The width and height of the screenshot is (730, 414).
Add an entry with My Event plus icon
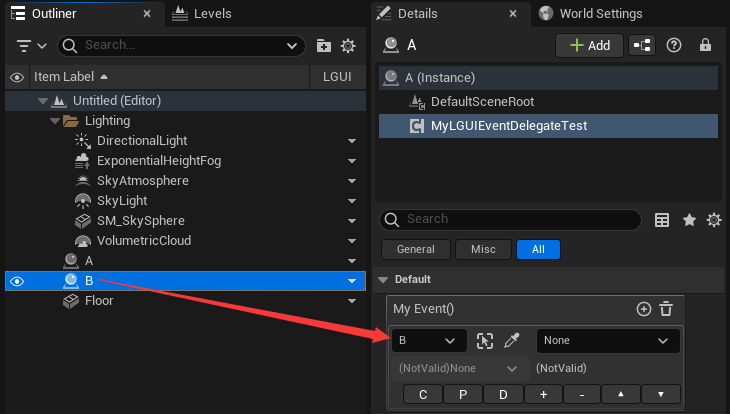644,310
